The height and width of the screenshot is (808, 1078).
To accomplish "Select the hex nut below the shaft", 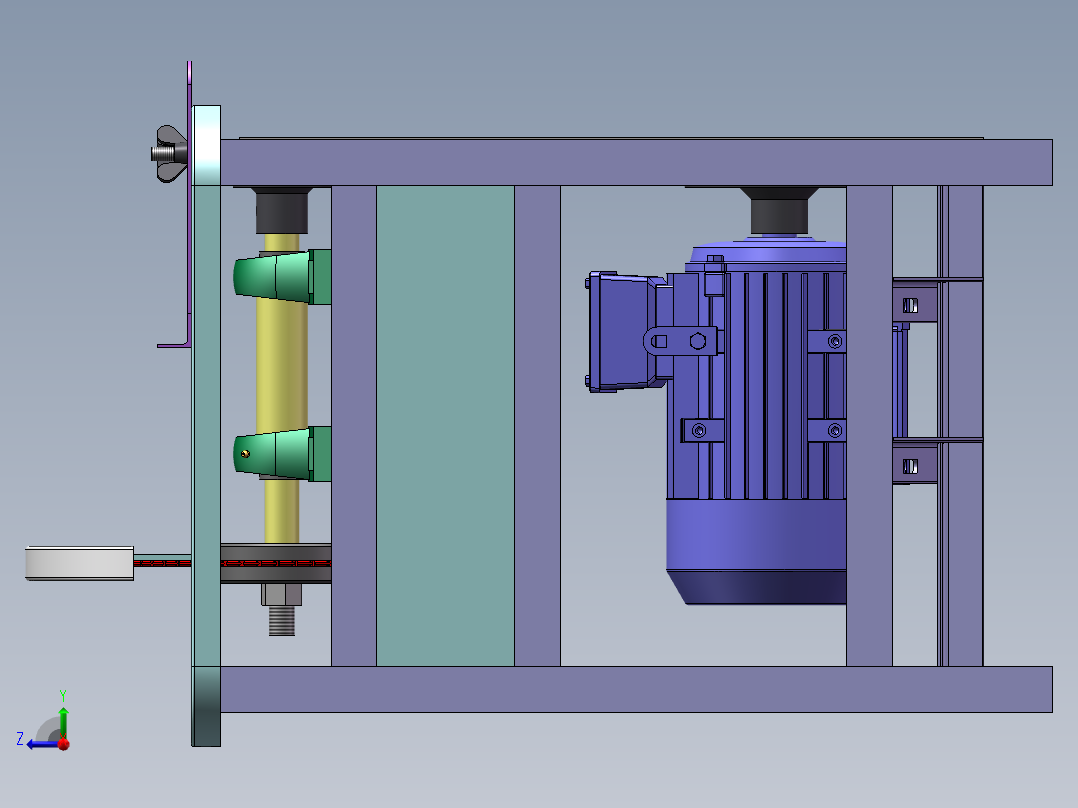I will point(281,596).
